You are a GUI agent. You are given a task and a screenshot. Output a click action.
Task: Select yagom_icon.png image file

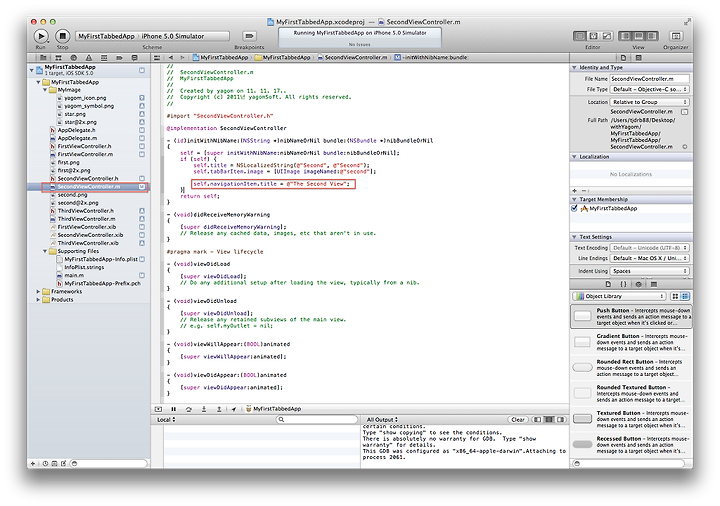[x=85, y=98]
